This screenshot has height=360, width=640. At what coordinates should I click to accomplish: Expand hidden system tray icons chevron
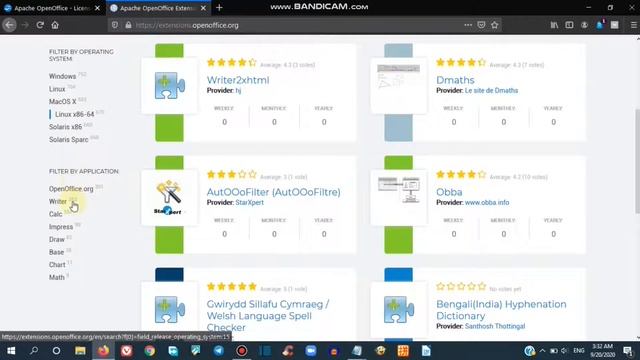click(542, 351)
